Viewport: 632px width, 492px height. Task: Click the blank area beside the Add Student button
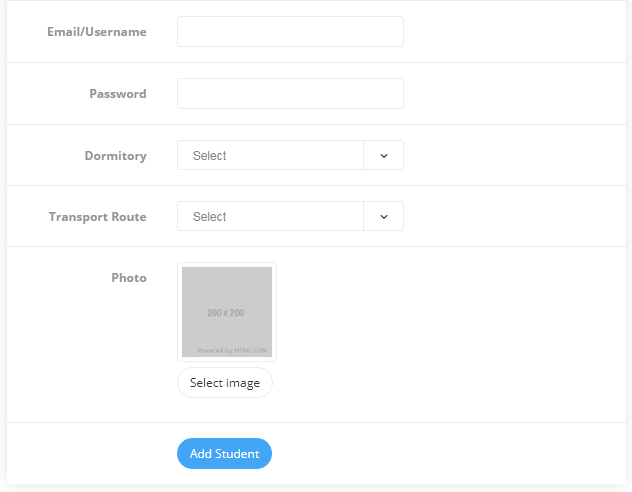coord(443,453)
